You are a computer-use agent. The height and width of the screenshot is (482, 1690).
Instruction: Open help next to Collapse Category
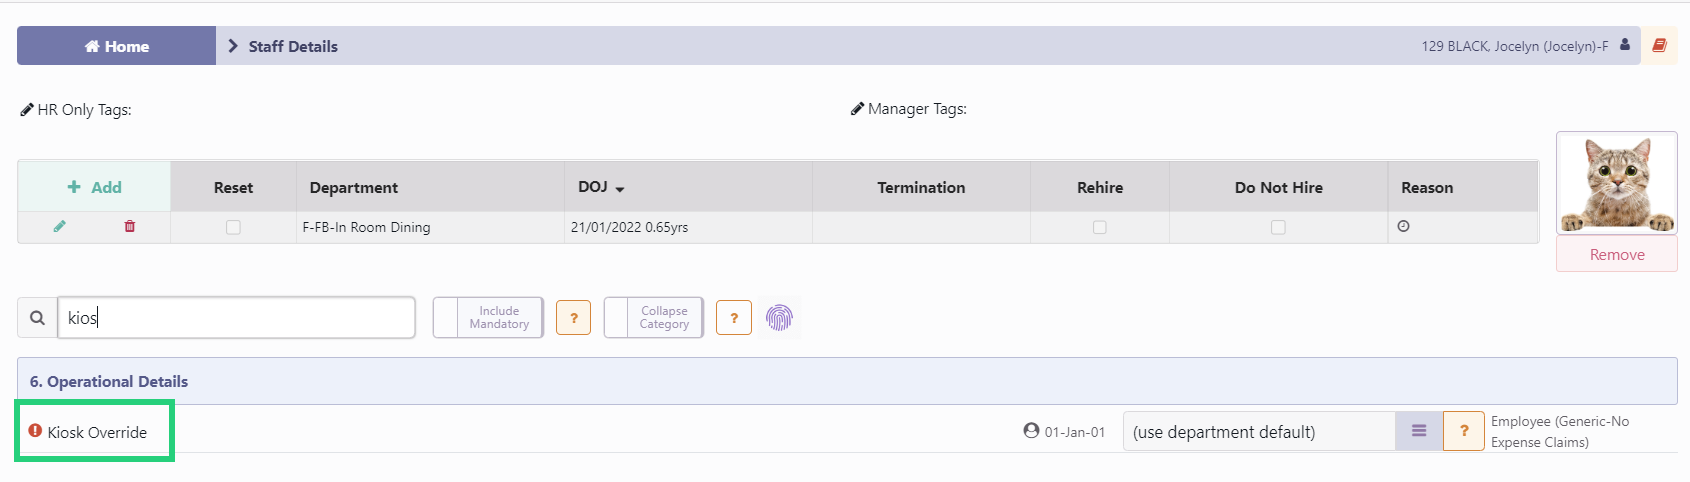click(733, 318)
